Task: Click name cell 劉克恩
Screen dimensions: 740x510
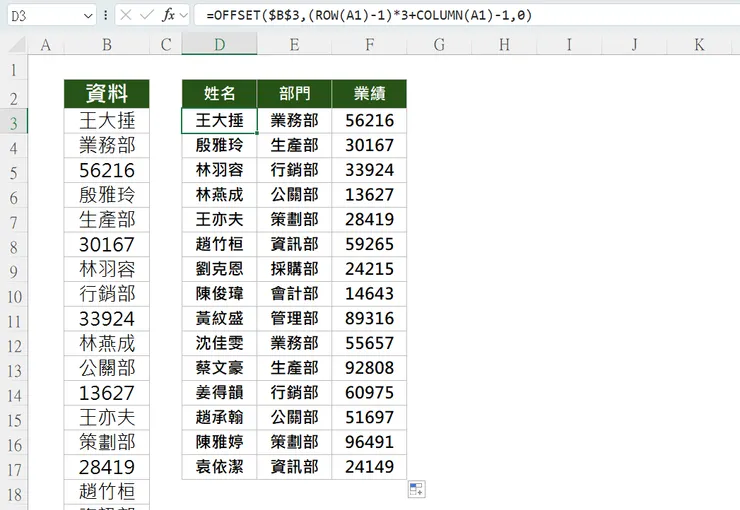Action: click(x=219, y=269)
